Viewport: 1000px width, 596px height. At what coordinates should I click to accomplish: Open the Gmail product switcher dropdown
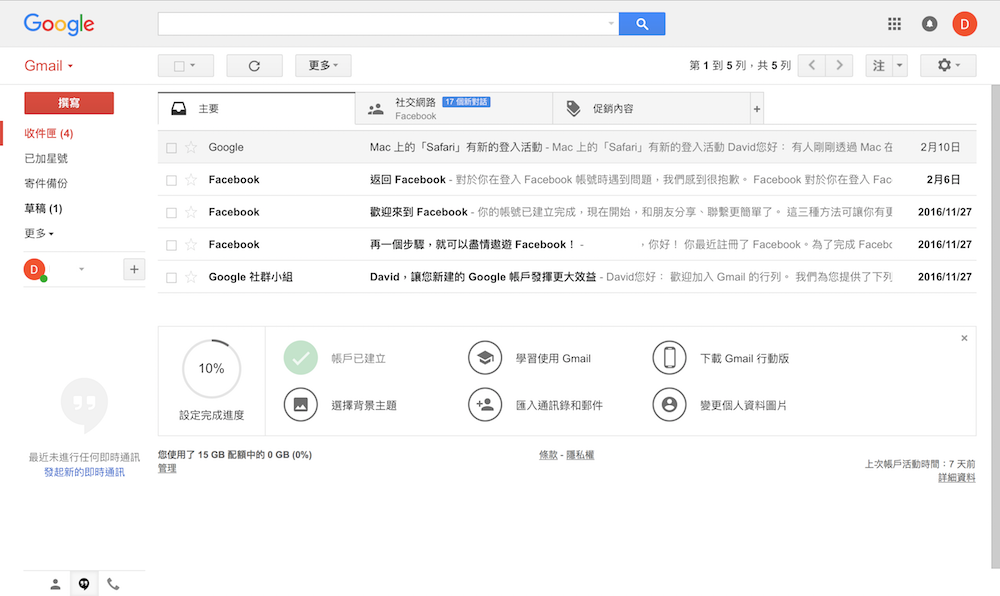pyautogui.click(x=49, y=66)
